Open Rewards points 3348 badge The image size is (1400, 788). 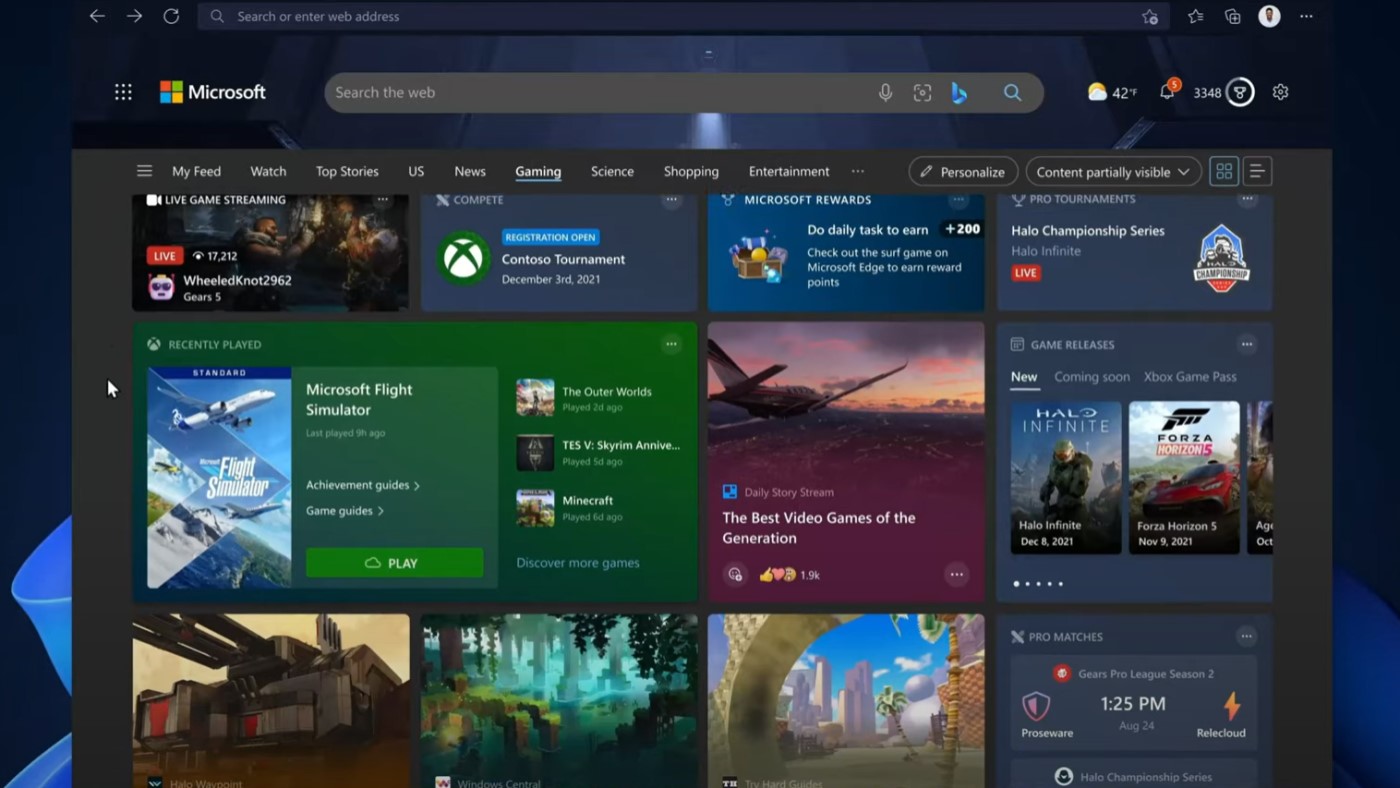pyautogui.click(x=1223, y=92)
